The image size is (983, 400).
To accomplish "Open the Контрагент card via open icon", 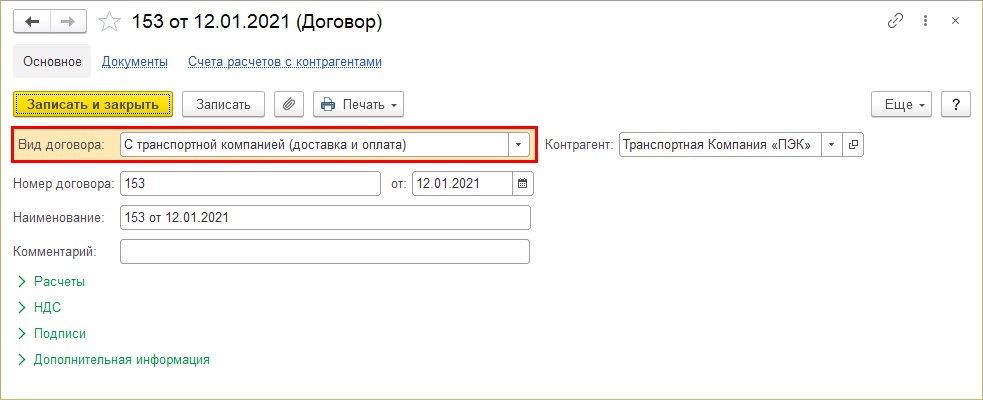I will click(x=853, y=145).
